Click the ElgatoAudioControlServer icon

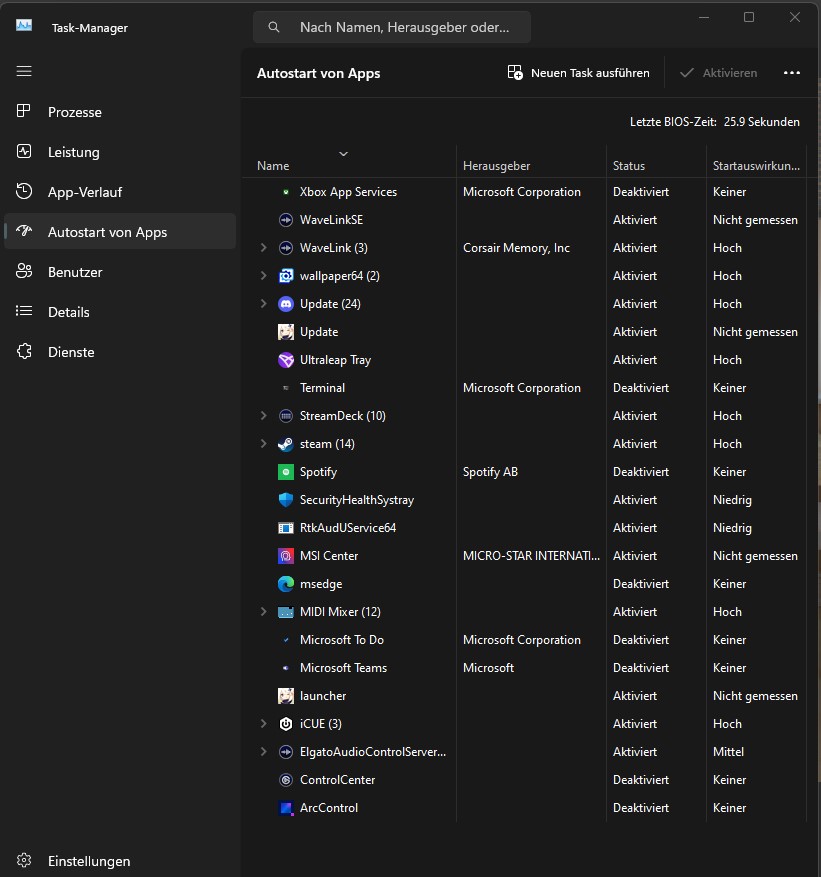(x=286, y=752)
